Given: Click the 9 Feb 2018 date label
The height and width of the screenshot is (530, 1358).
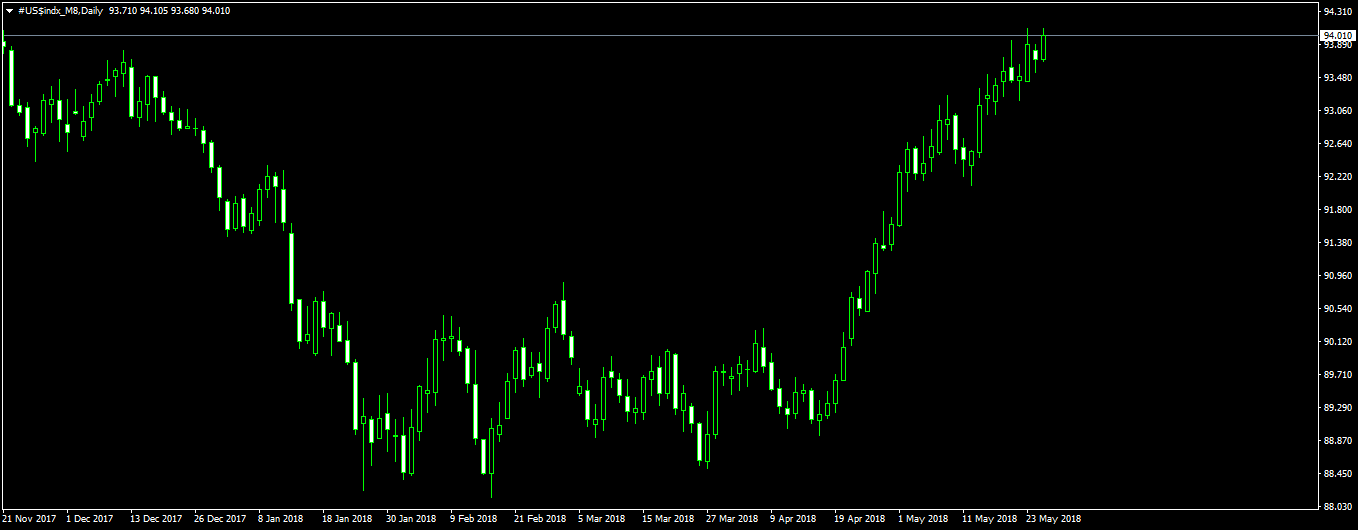Looking at the screenshot, I should point(473,519).
